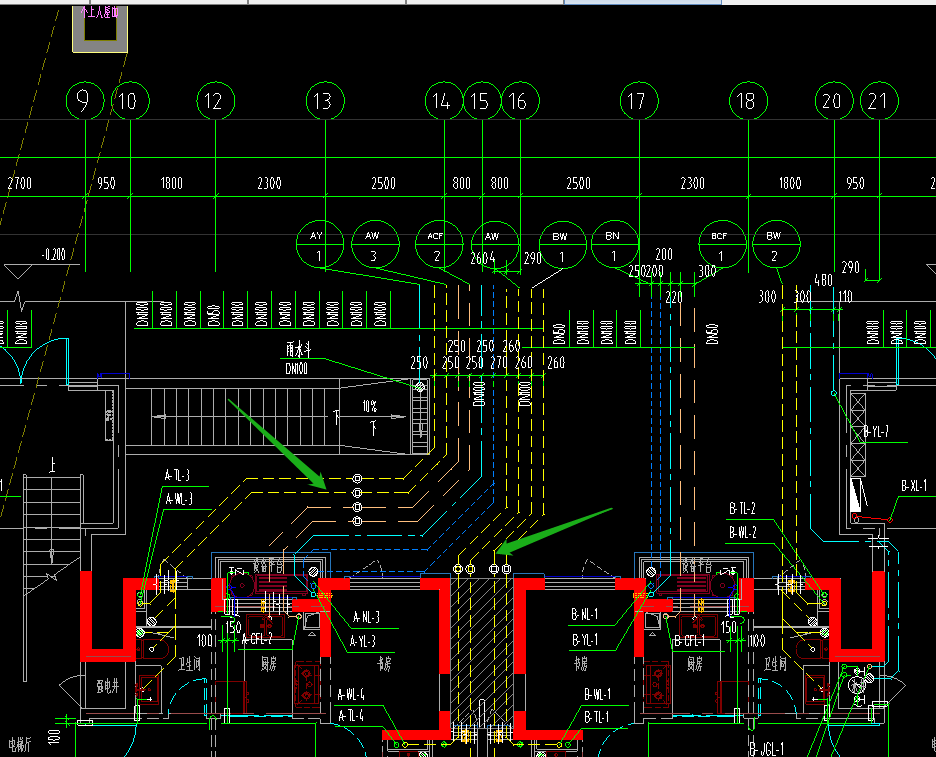Click the A-WL-3 pipe label
Viewport: 936px width, 757px height.
pos(179,499)
